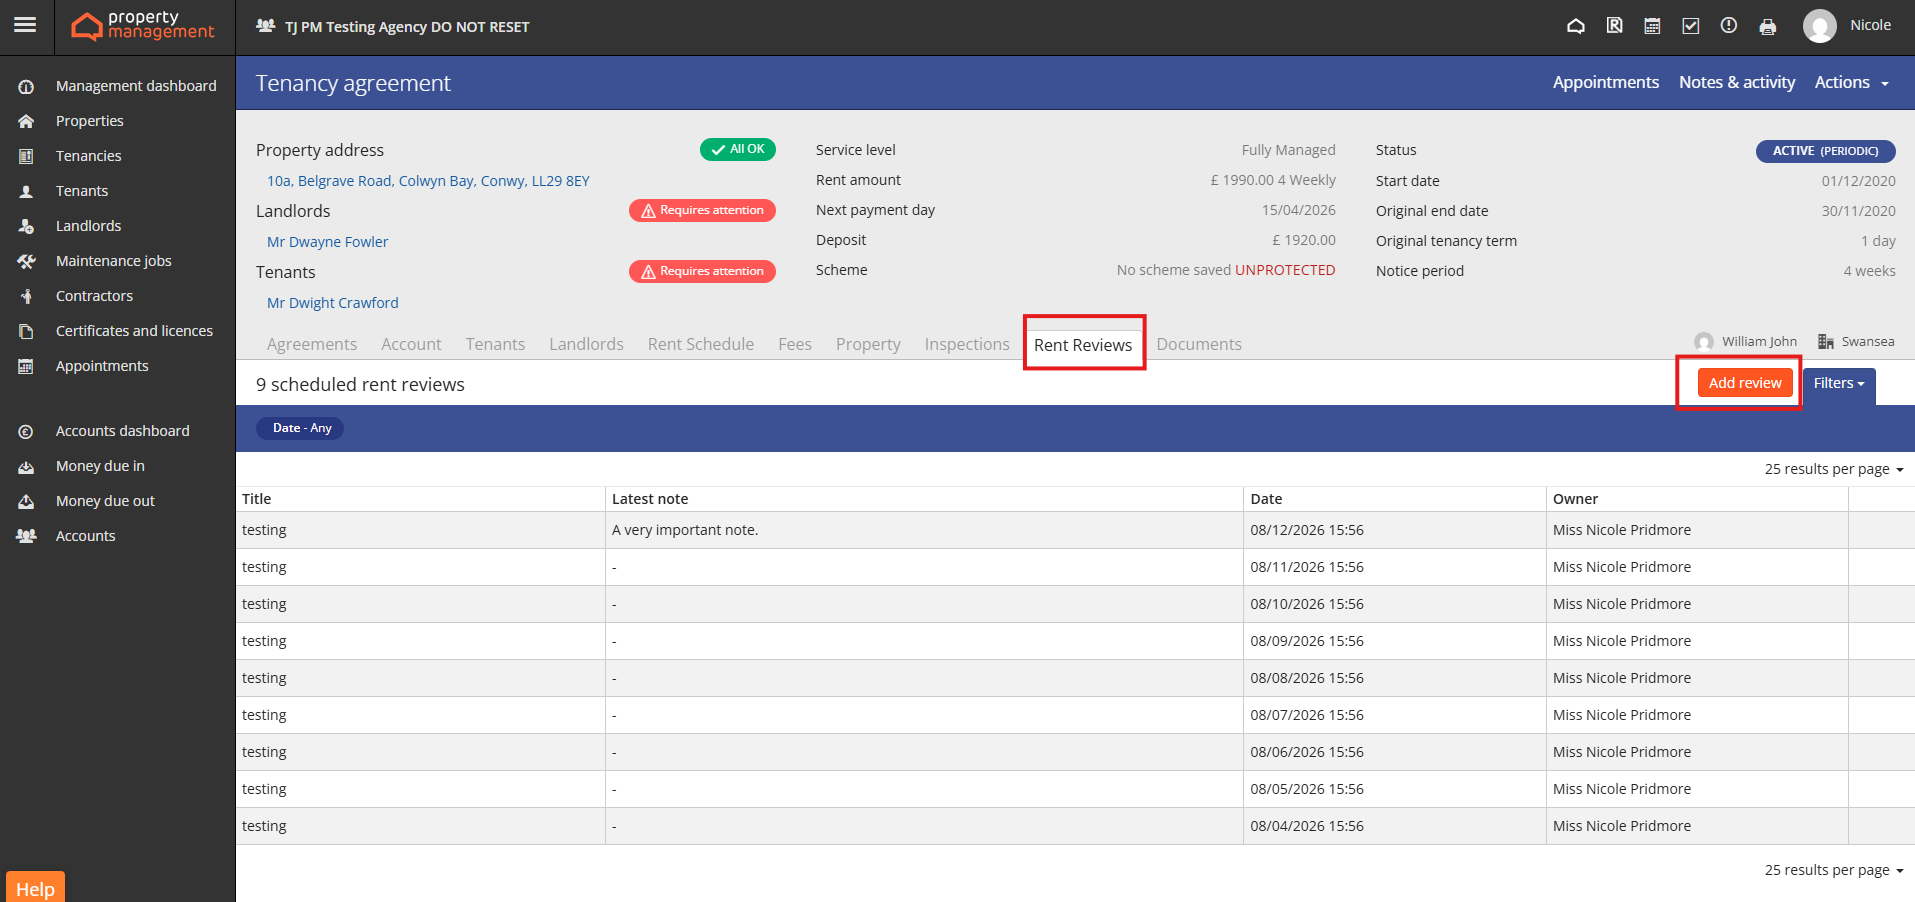Image resolution: width=1915 pixels, height=902 pixels.
Task: Open Mr Dwayne Fowler landlord link
Action: pyautogui.click(x=327, y=242)
